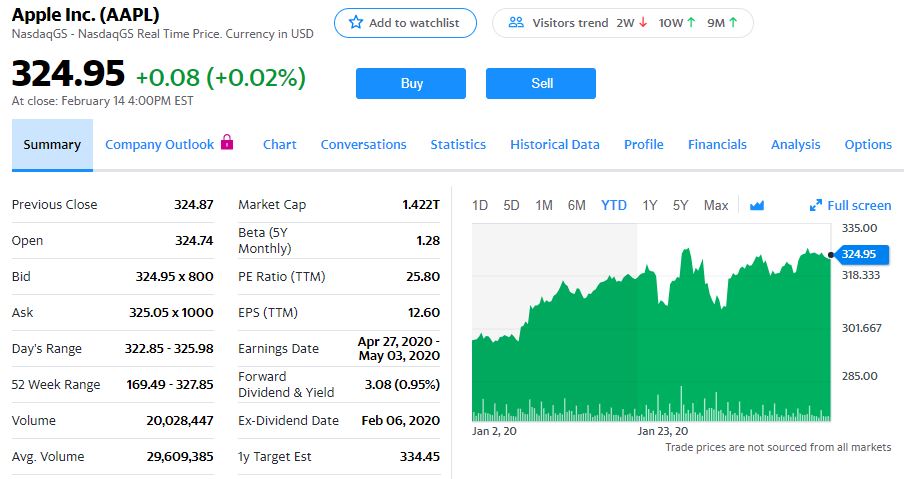Click the EPS (TTM) value 12.60
The width and height of the screenshot is (904, 479).
424,312
